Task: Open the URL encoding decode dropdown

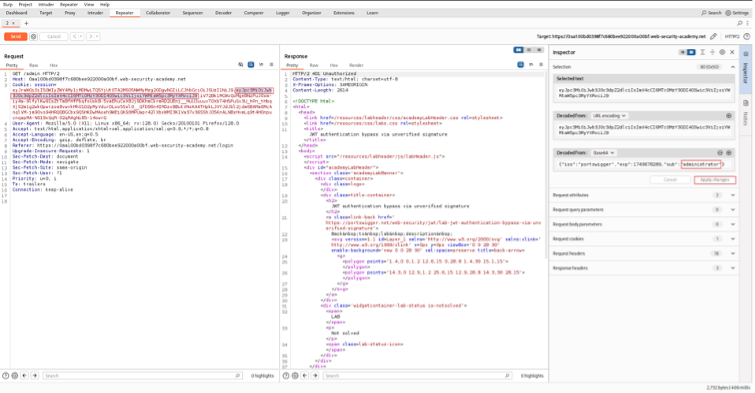Action: (609, 116)
